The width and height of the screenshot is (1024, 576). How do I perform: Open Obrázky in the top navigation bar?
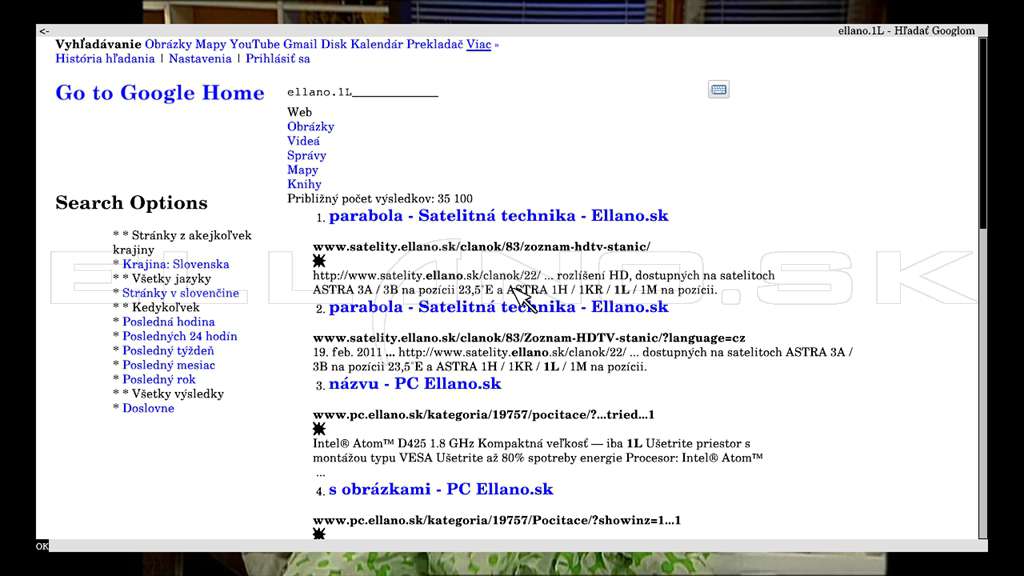point(168,44)
